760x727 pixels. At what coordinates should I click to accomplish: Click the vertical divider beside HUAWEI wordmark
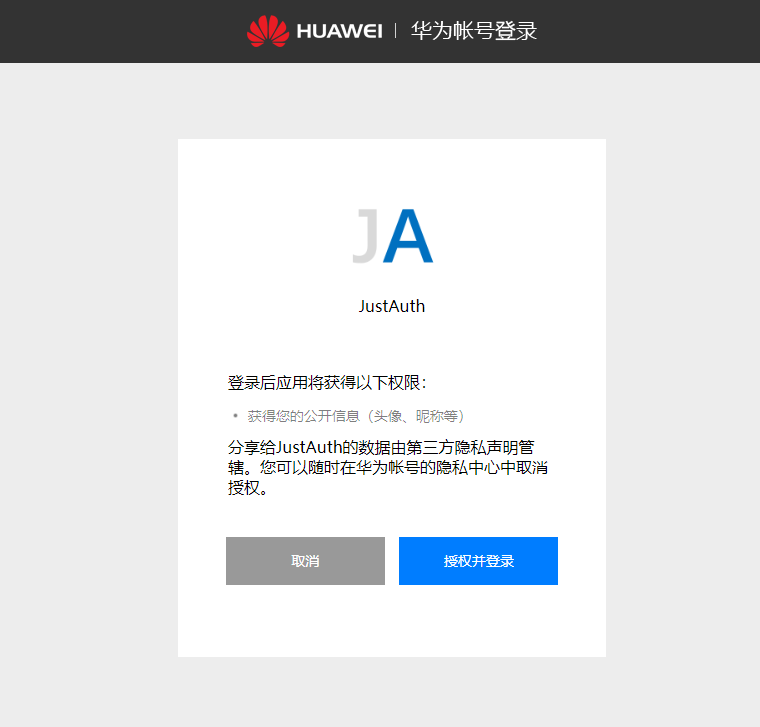click(x=396, y=31)
